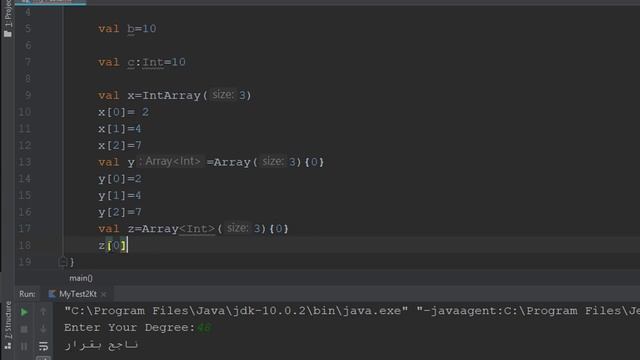Click the 'z[0]' expression on line 18

tap(113, 245)
